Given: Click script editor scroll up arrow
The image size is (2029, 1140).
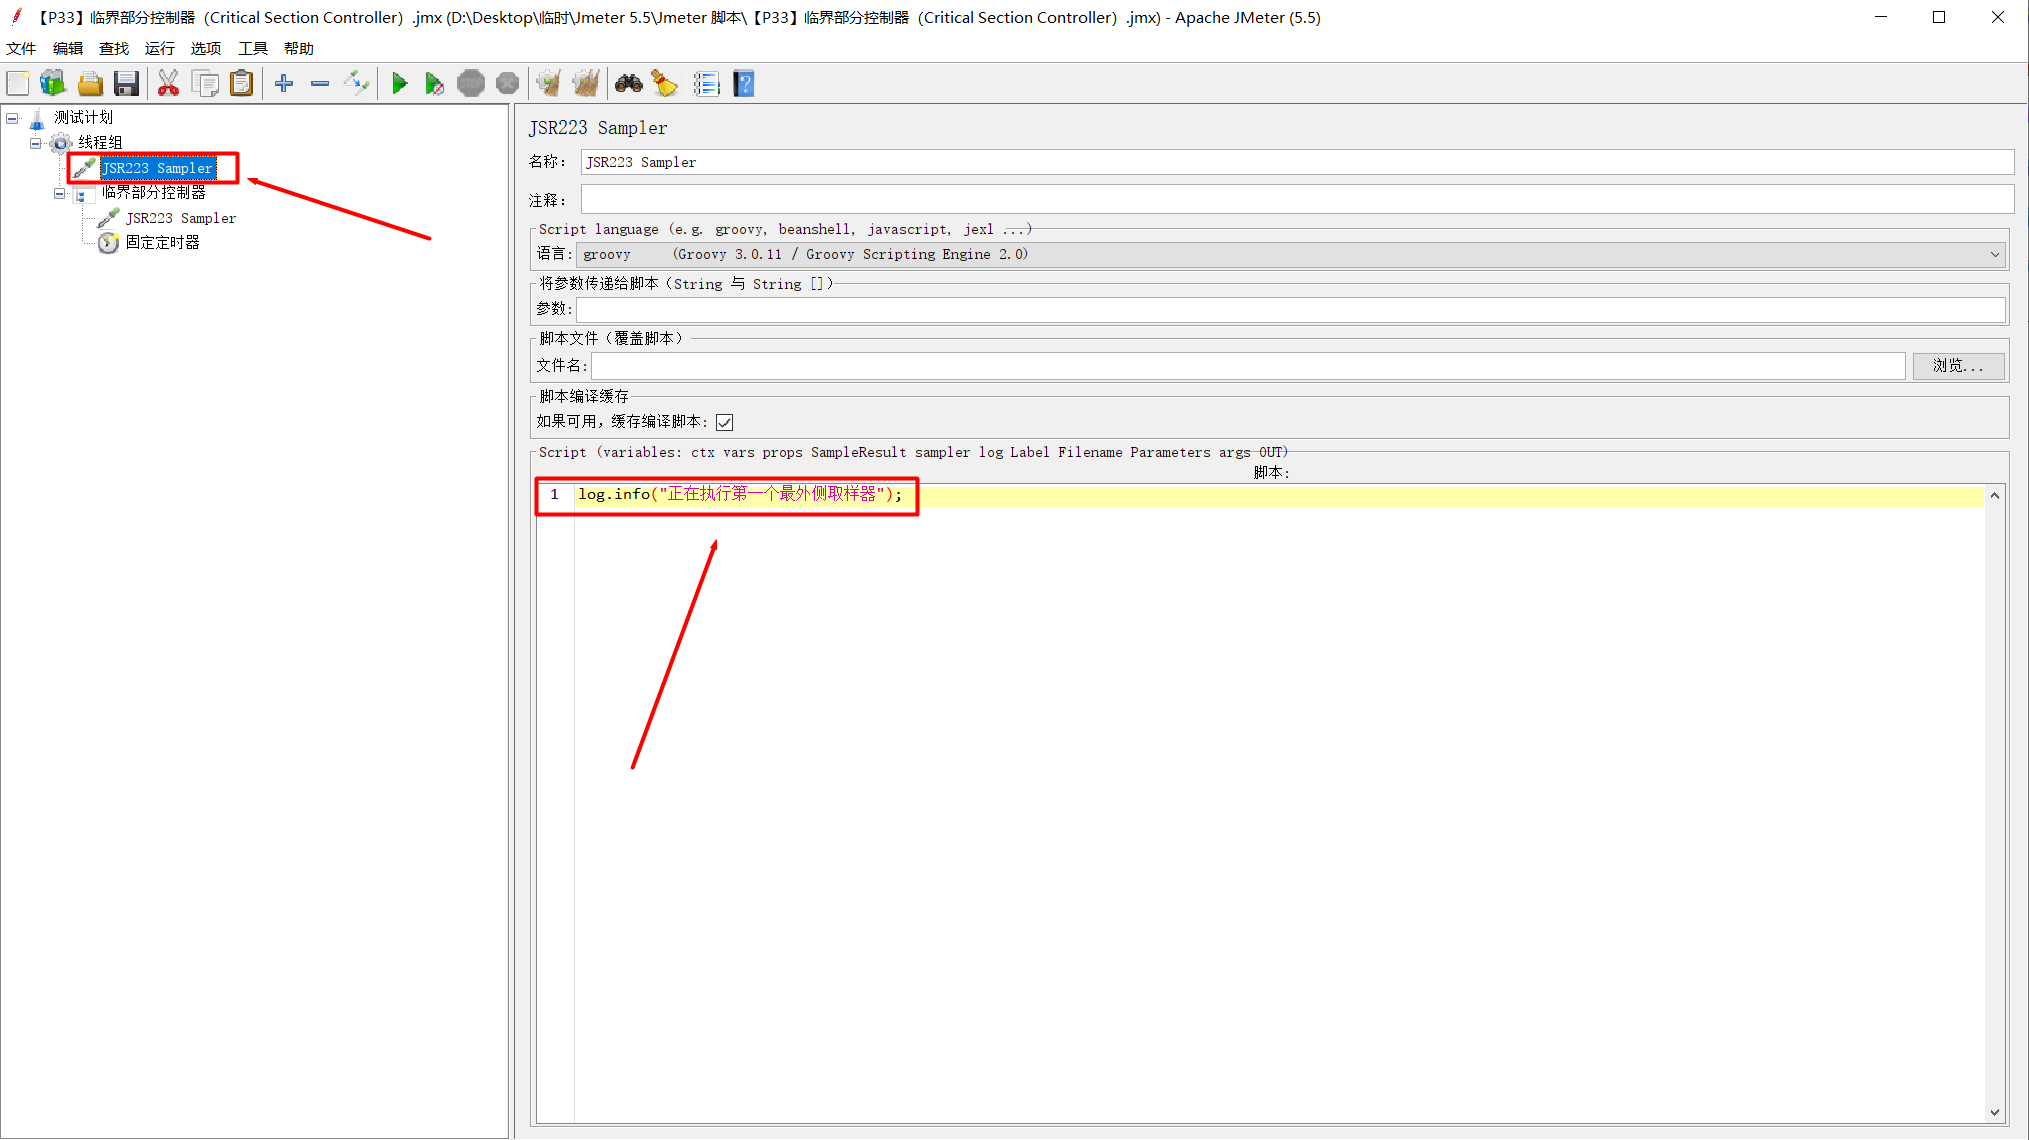Looking at the screenshot, I should point(1994,495).
